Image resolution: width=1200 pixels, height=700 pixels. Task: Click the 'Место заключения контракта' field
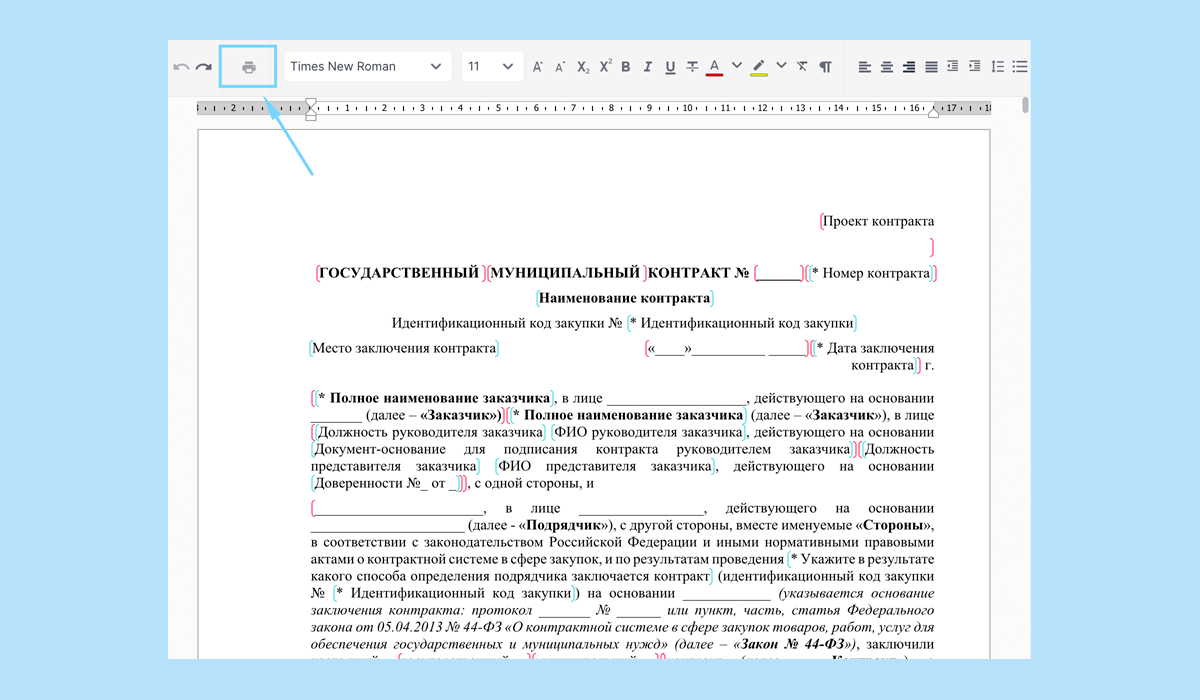[x=404, y=348]
